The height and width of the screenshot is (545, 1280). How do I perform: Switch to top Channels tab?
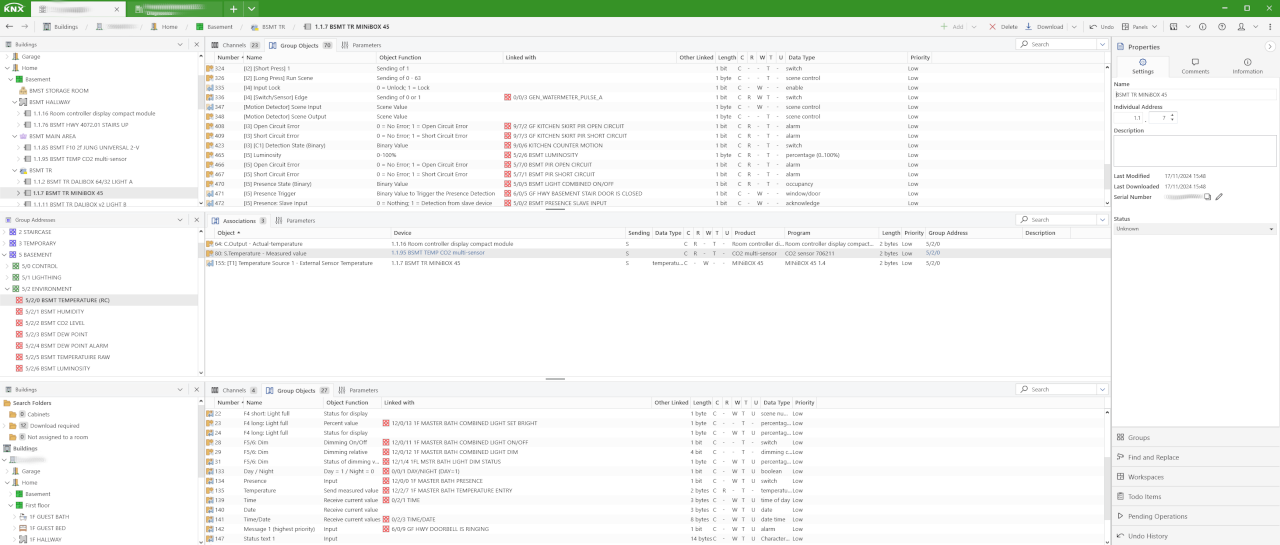click(x=233, y=45)
